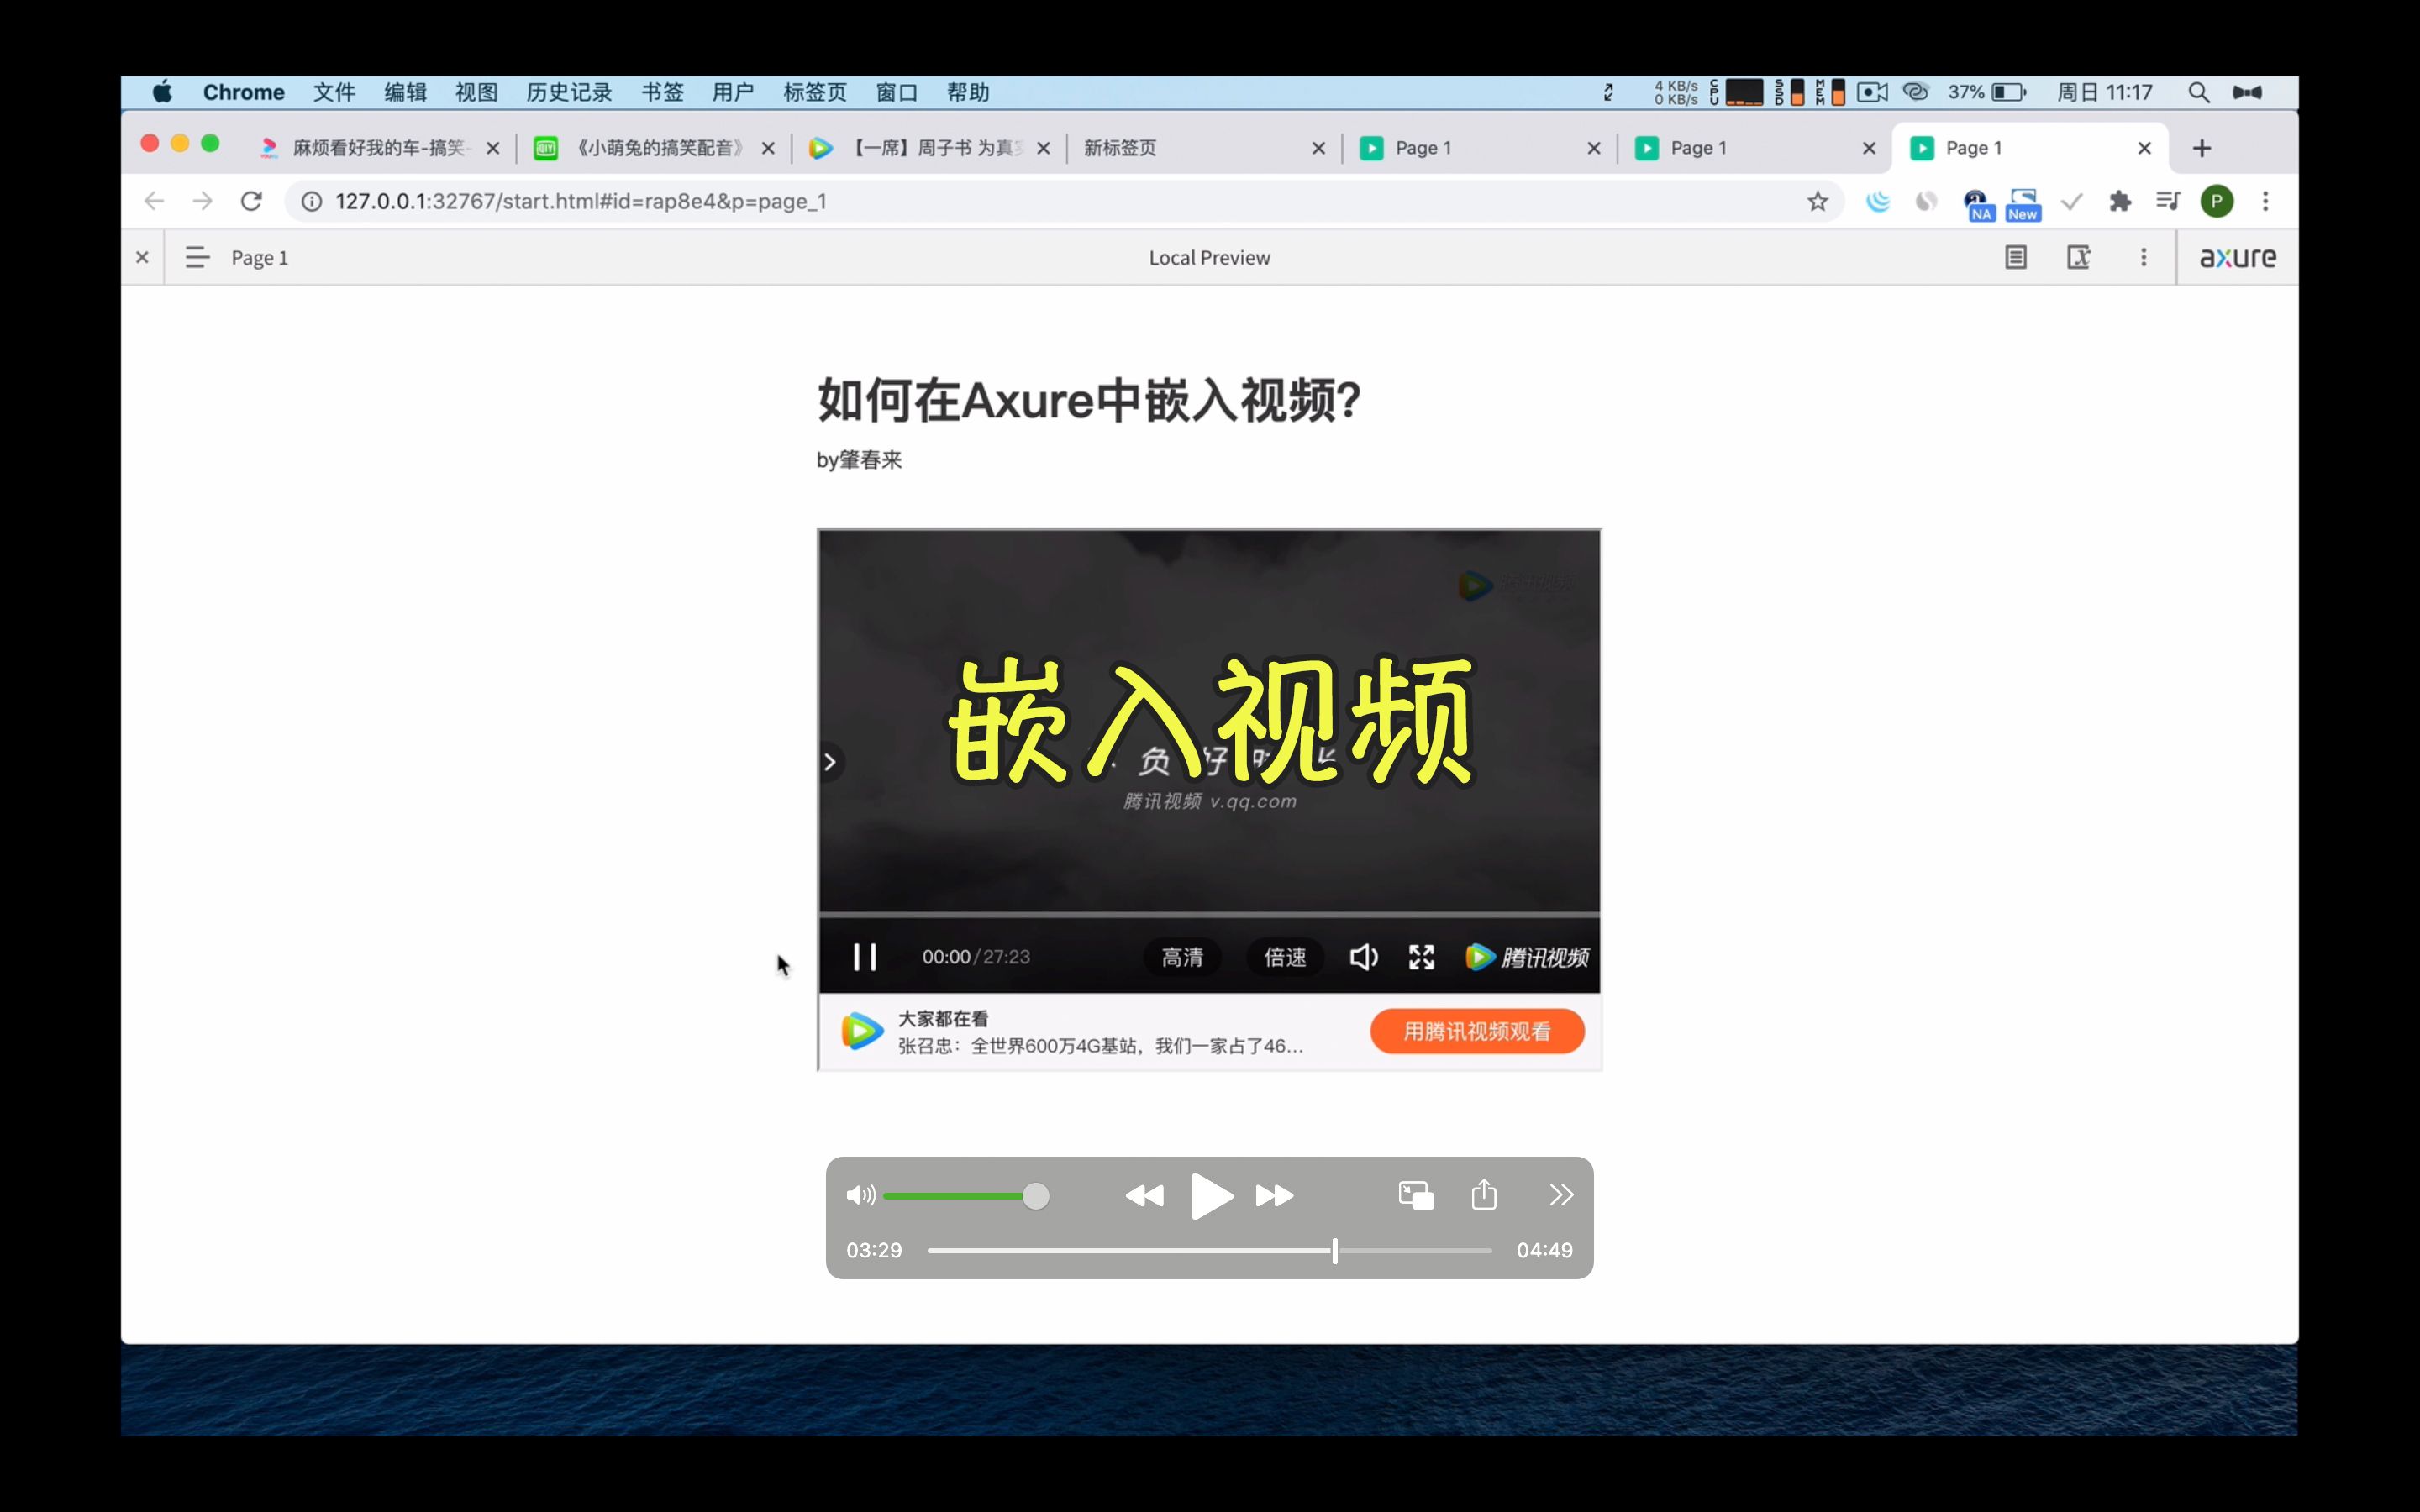Click the address bar URL
Viewport: 2420px width, 1512px height.
click(581, 201)
